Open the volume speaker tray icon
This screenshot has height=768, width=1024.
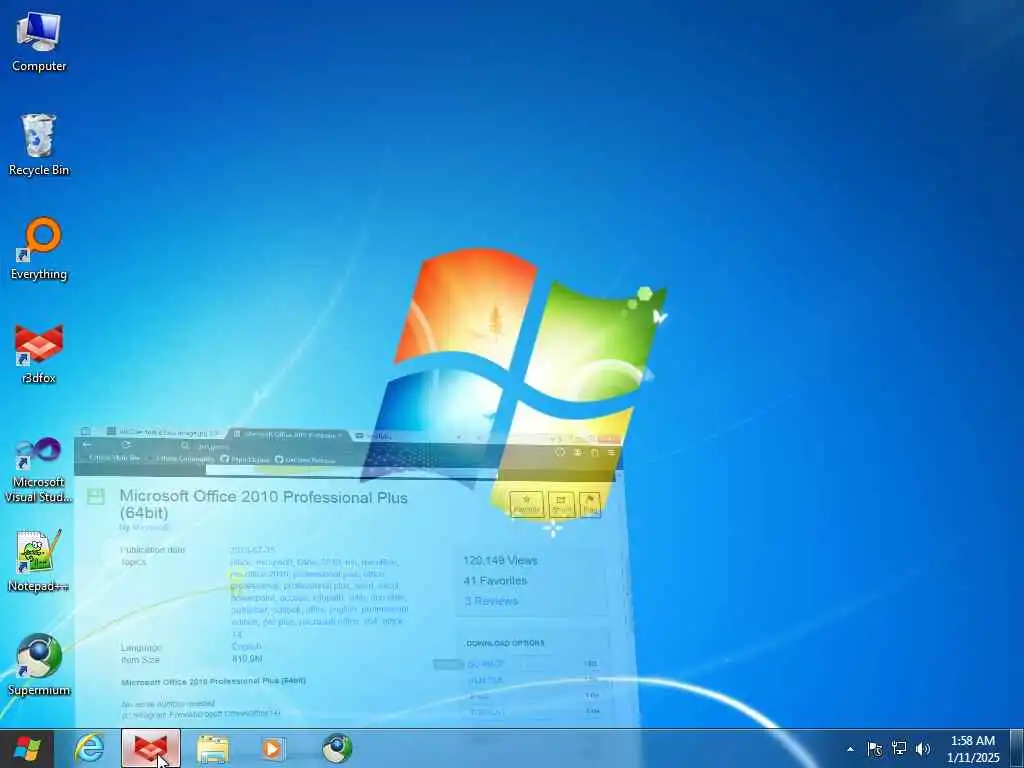[923, 749]
